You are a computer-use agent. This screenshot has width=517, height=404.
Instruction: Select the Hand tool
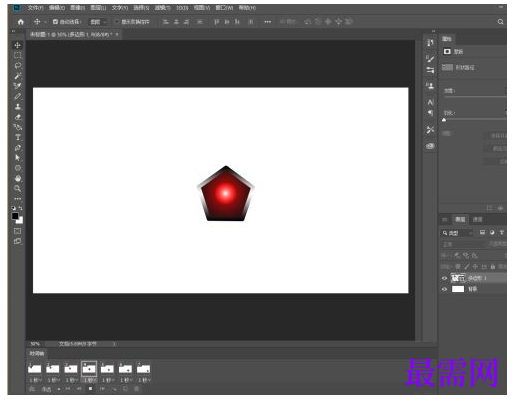(18, 178)
